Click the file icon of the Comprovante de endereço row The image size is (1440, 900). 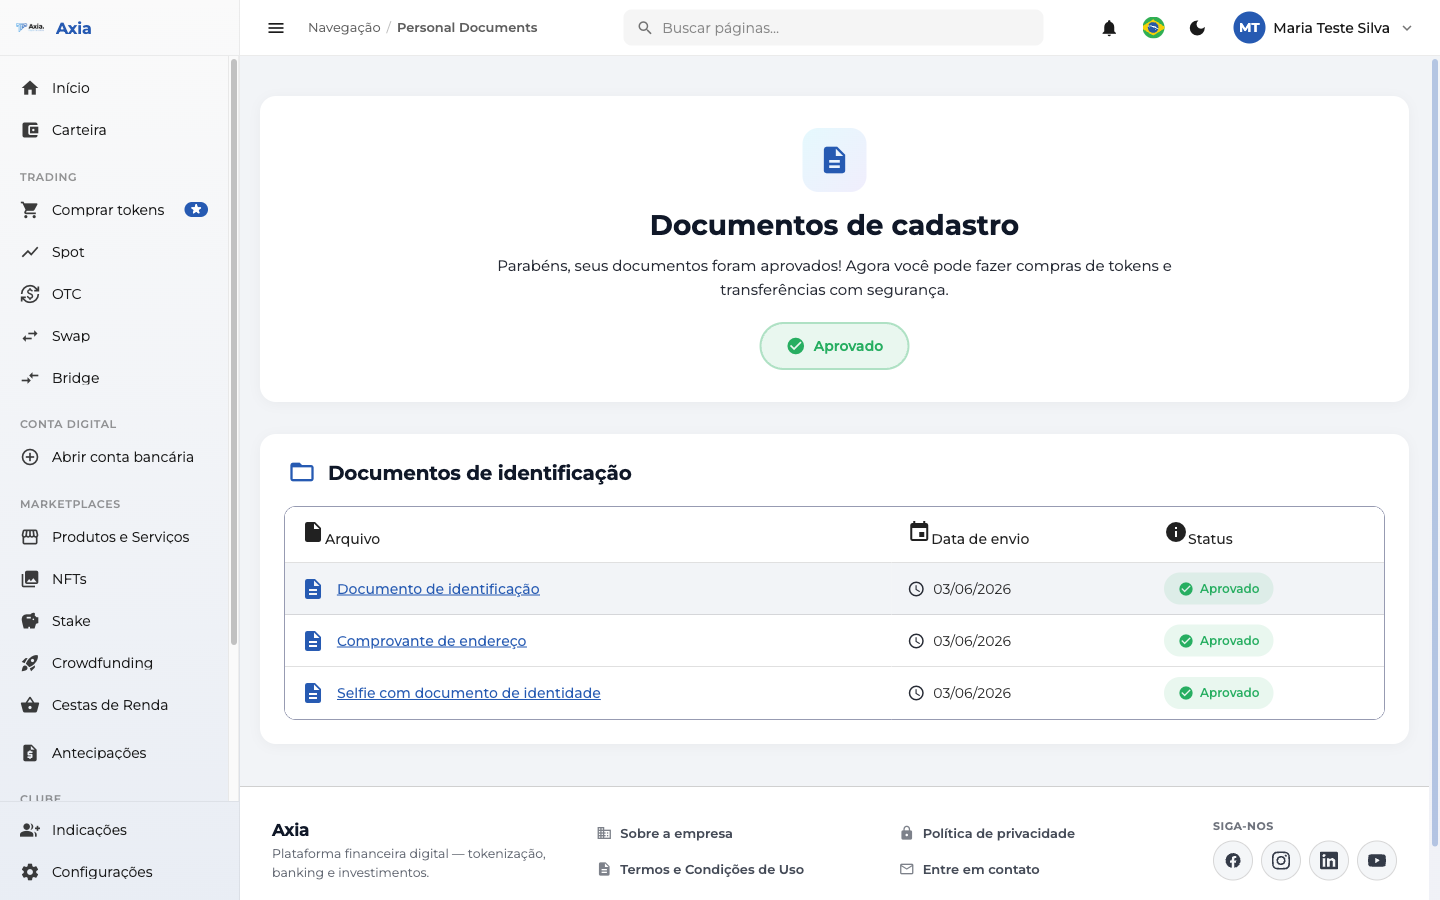[313, 641]
